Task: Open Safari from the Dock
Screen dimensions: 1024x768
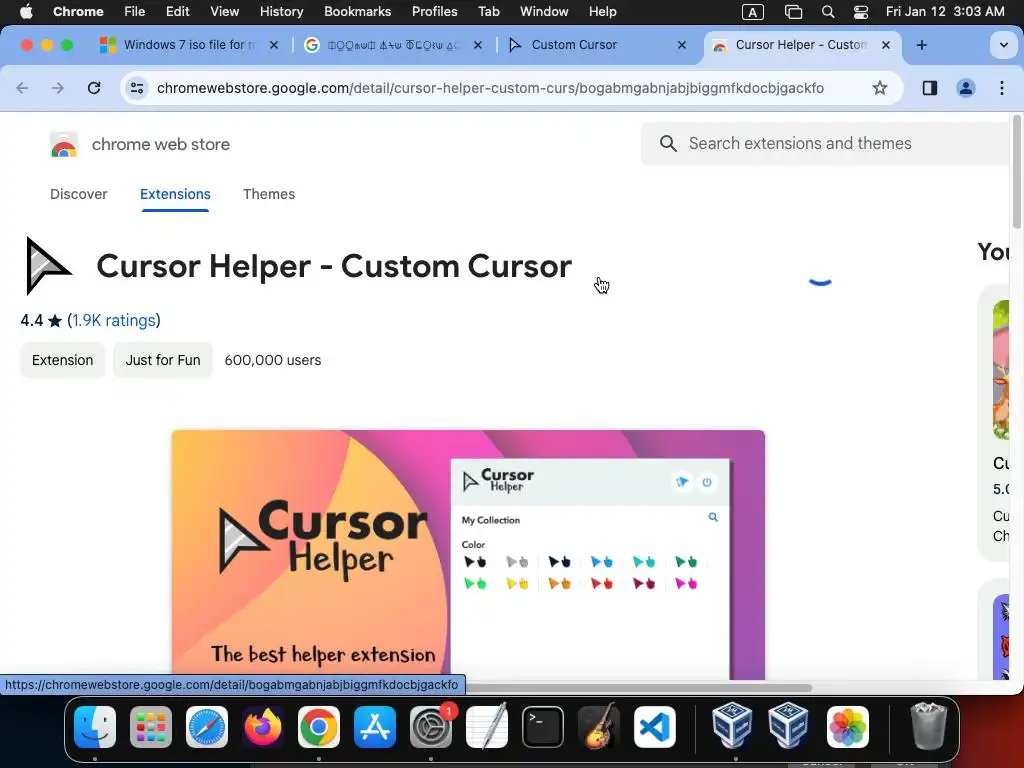Action: (207, 726)
